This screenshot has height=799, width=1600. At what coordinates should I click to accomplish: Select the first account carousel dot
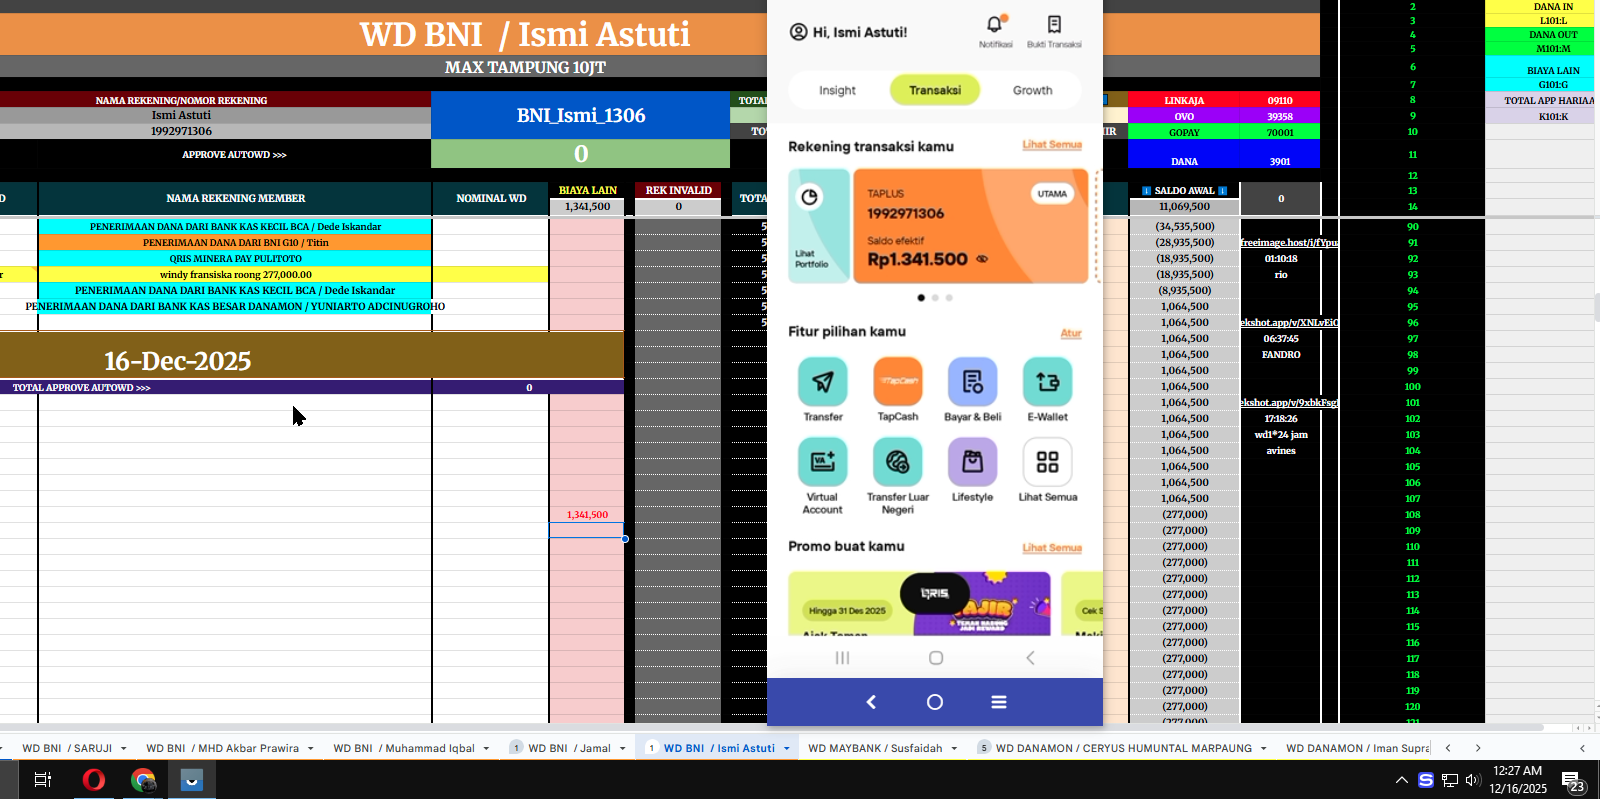coord(921,298)
